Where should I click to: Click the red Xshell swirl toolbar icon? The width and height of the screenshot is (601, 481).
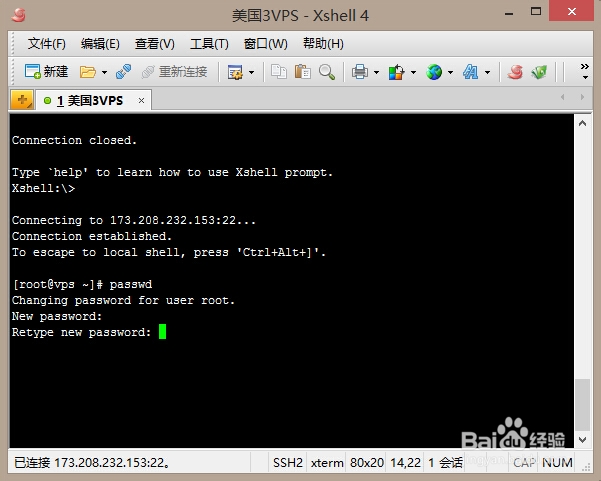(x=515, y=72)
